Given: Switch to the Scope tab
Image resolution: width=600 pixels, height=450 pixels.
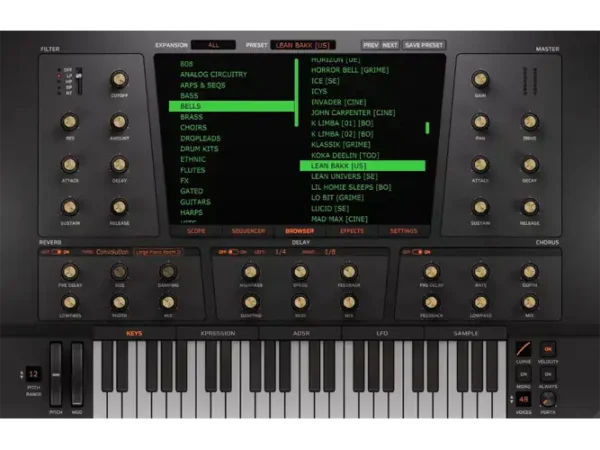Looking at the screenshot, I should 196,231.
